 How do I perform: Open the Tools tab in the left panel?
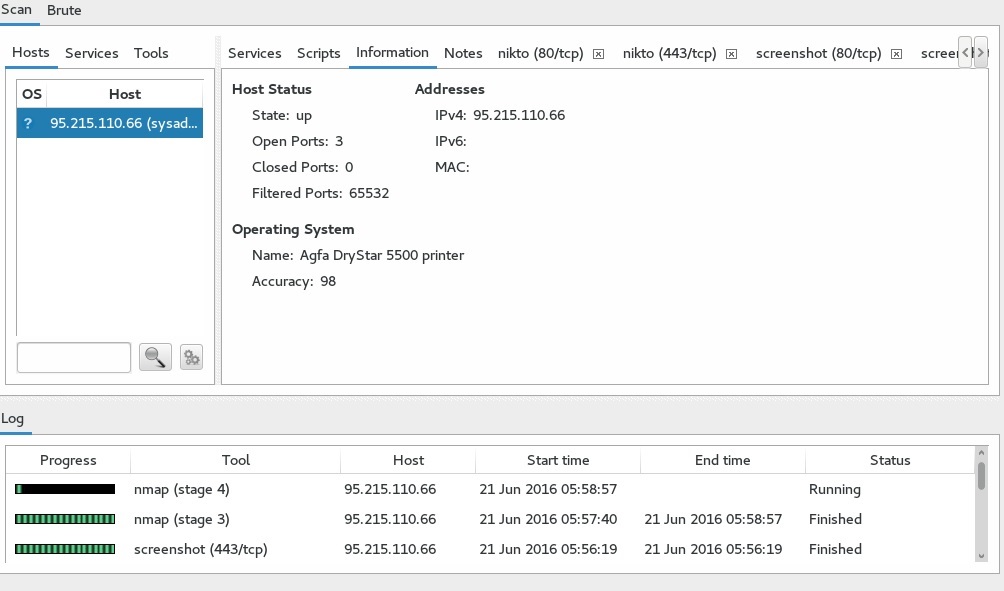click(151, 53)
